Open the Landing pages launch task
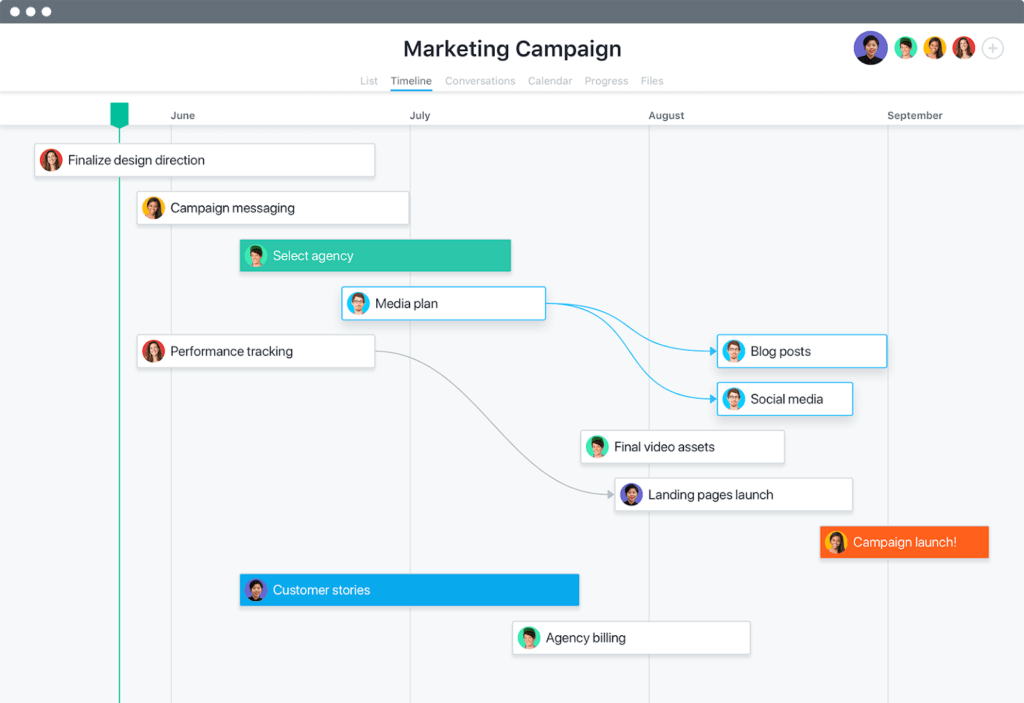 pyautogui.click(x=732, y=494)
